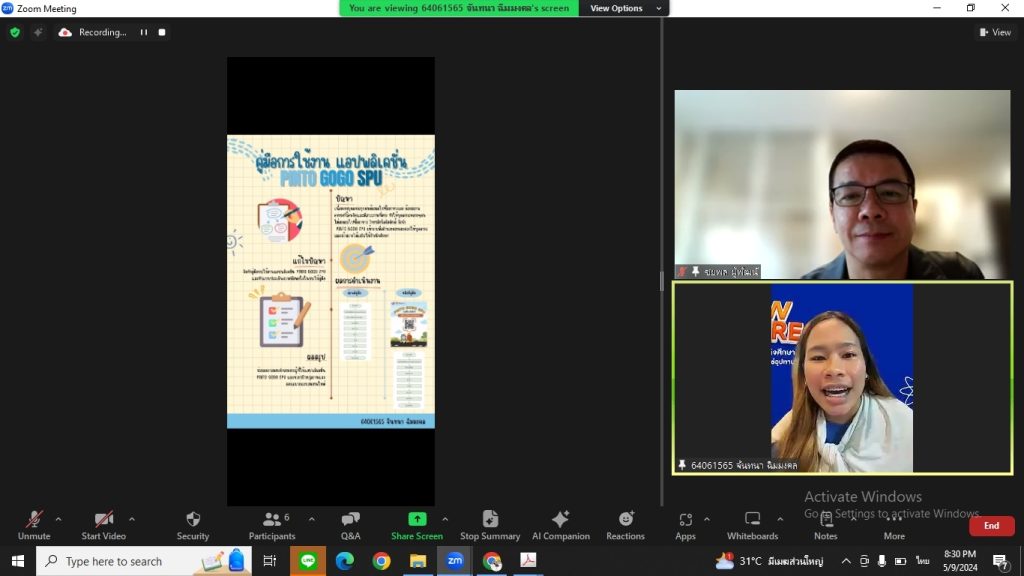Click the red End button
The height and width of the screenshot is (576, 1024).
(x=991, y=526)
